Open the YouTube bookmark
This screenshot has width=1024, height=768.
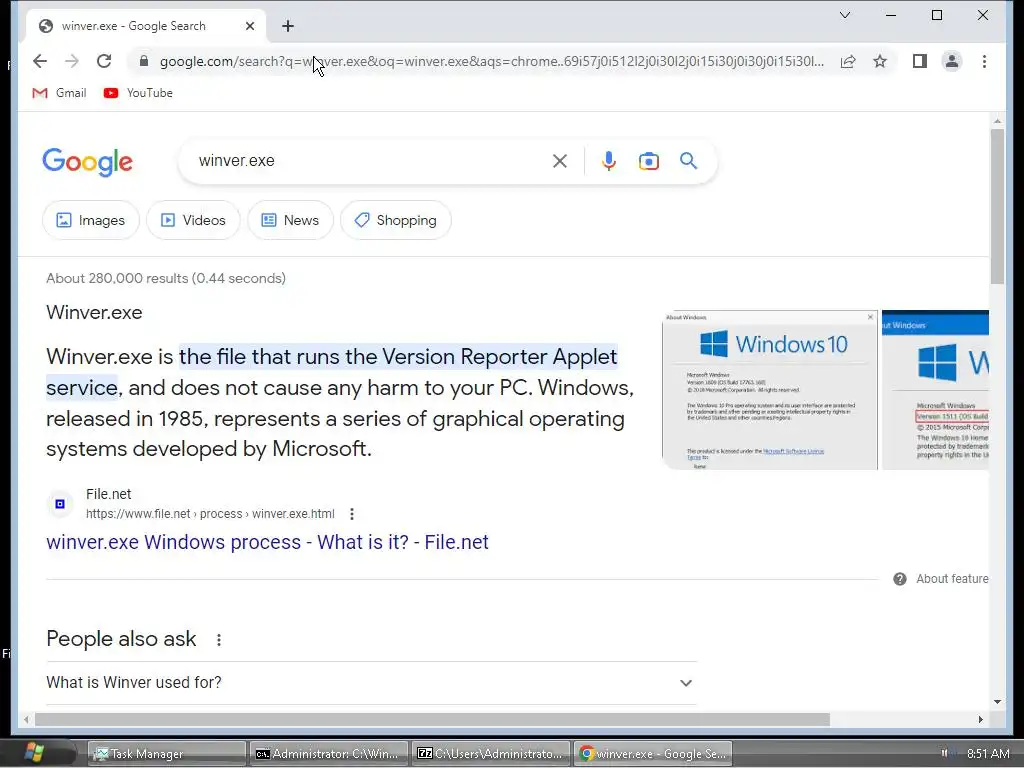point(138,93)
